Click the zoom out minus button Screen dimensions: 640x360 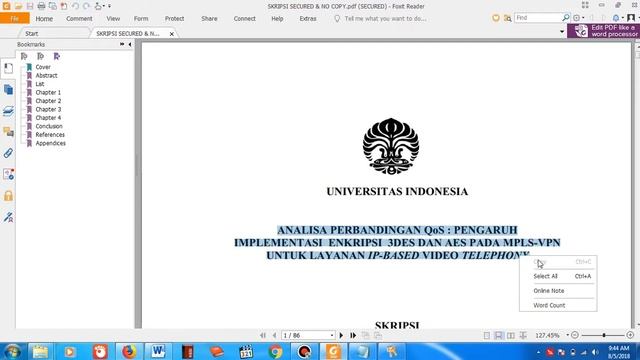[x=575, y=335]
